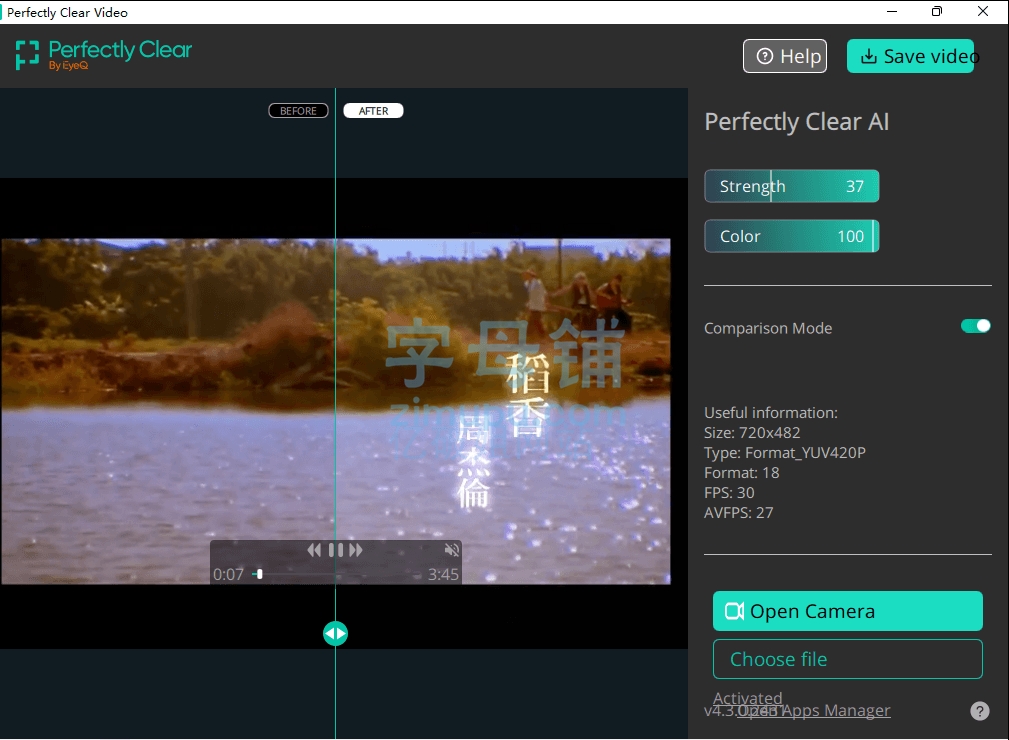Viewport: 1009px width, 740px height.
Task: Click the before/after split handle icon
Action: click(x=335, y=634)
